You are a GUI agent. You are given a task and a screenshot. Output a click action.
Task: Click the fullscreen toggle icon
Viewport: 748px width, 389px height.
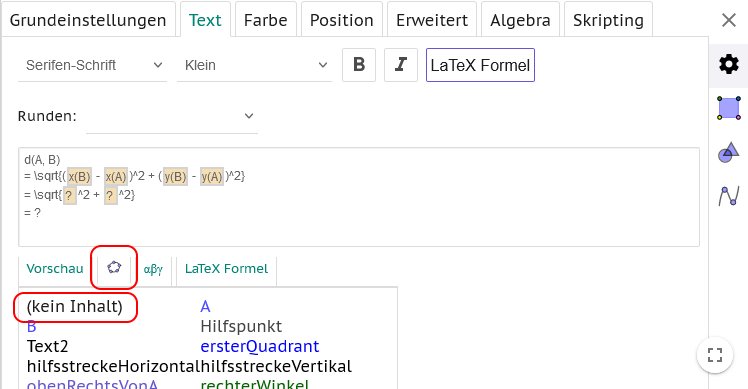tap(715, 355)
